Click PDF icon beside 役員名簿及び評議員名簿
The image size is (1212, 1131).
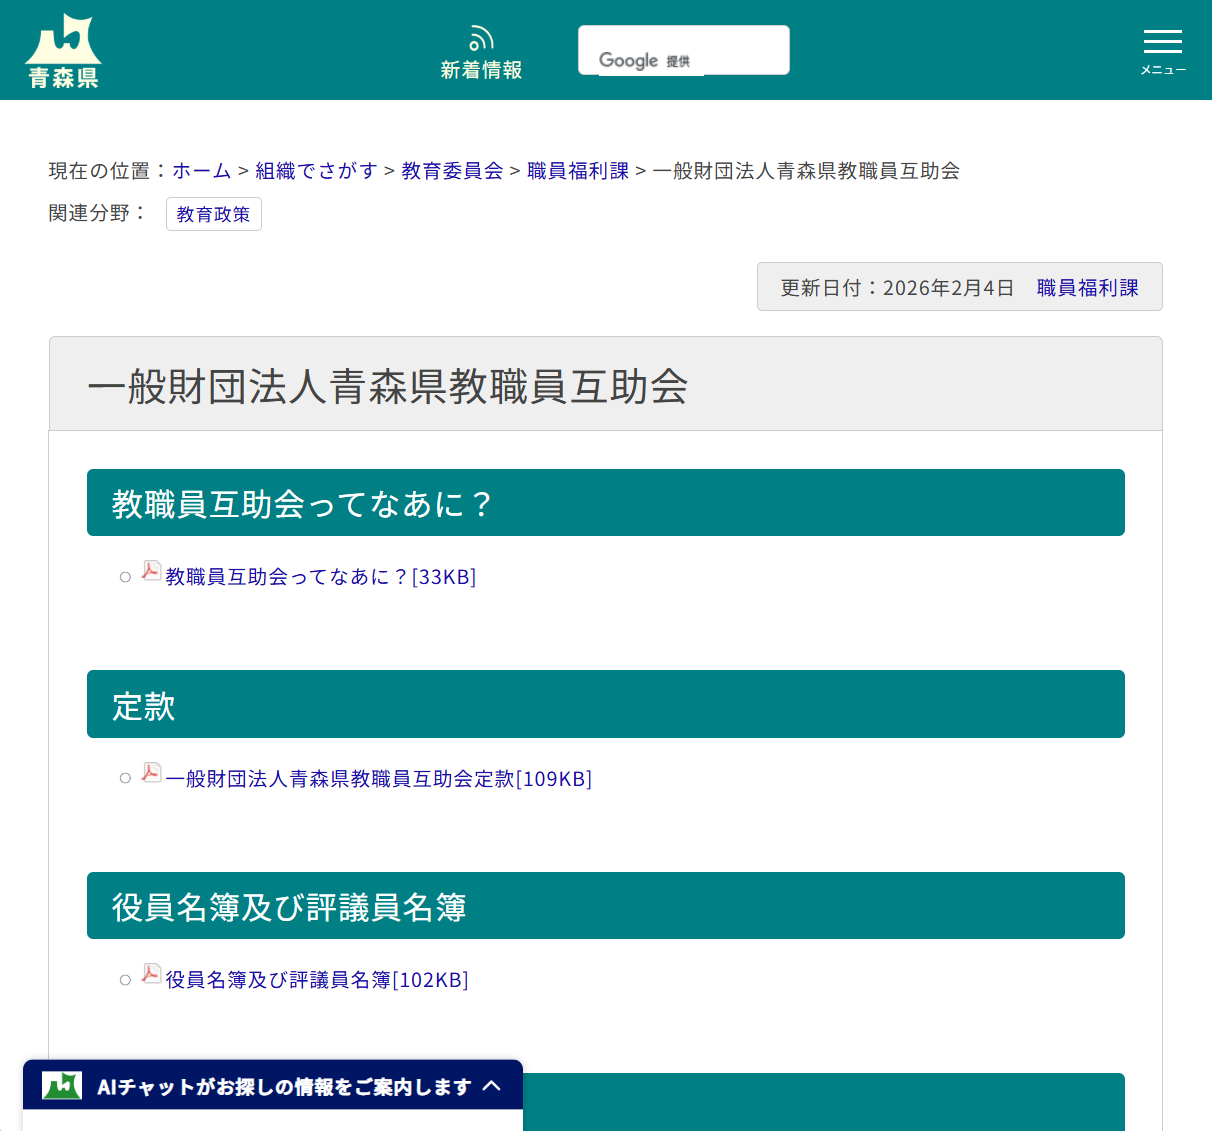click(x=150, y=974)
